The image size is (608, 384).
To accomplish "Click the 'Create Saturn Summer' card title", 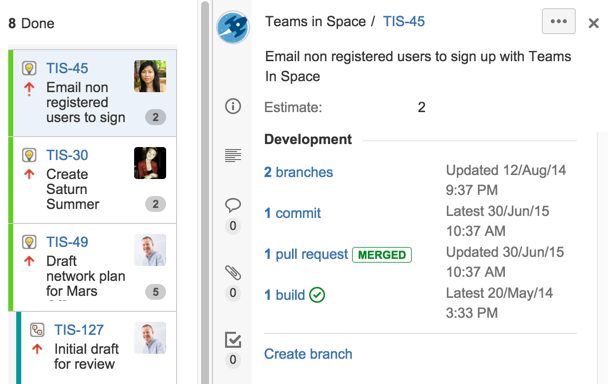I will (x=73, y=189).
